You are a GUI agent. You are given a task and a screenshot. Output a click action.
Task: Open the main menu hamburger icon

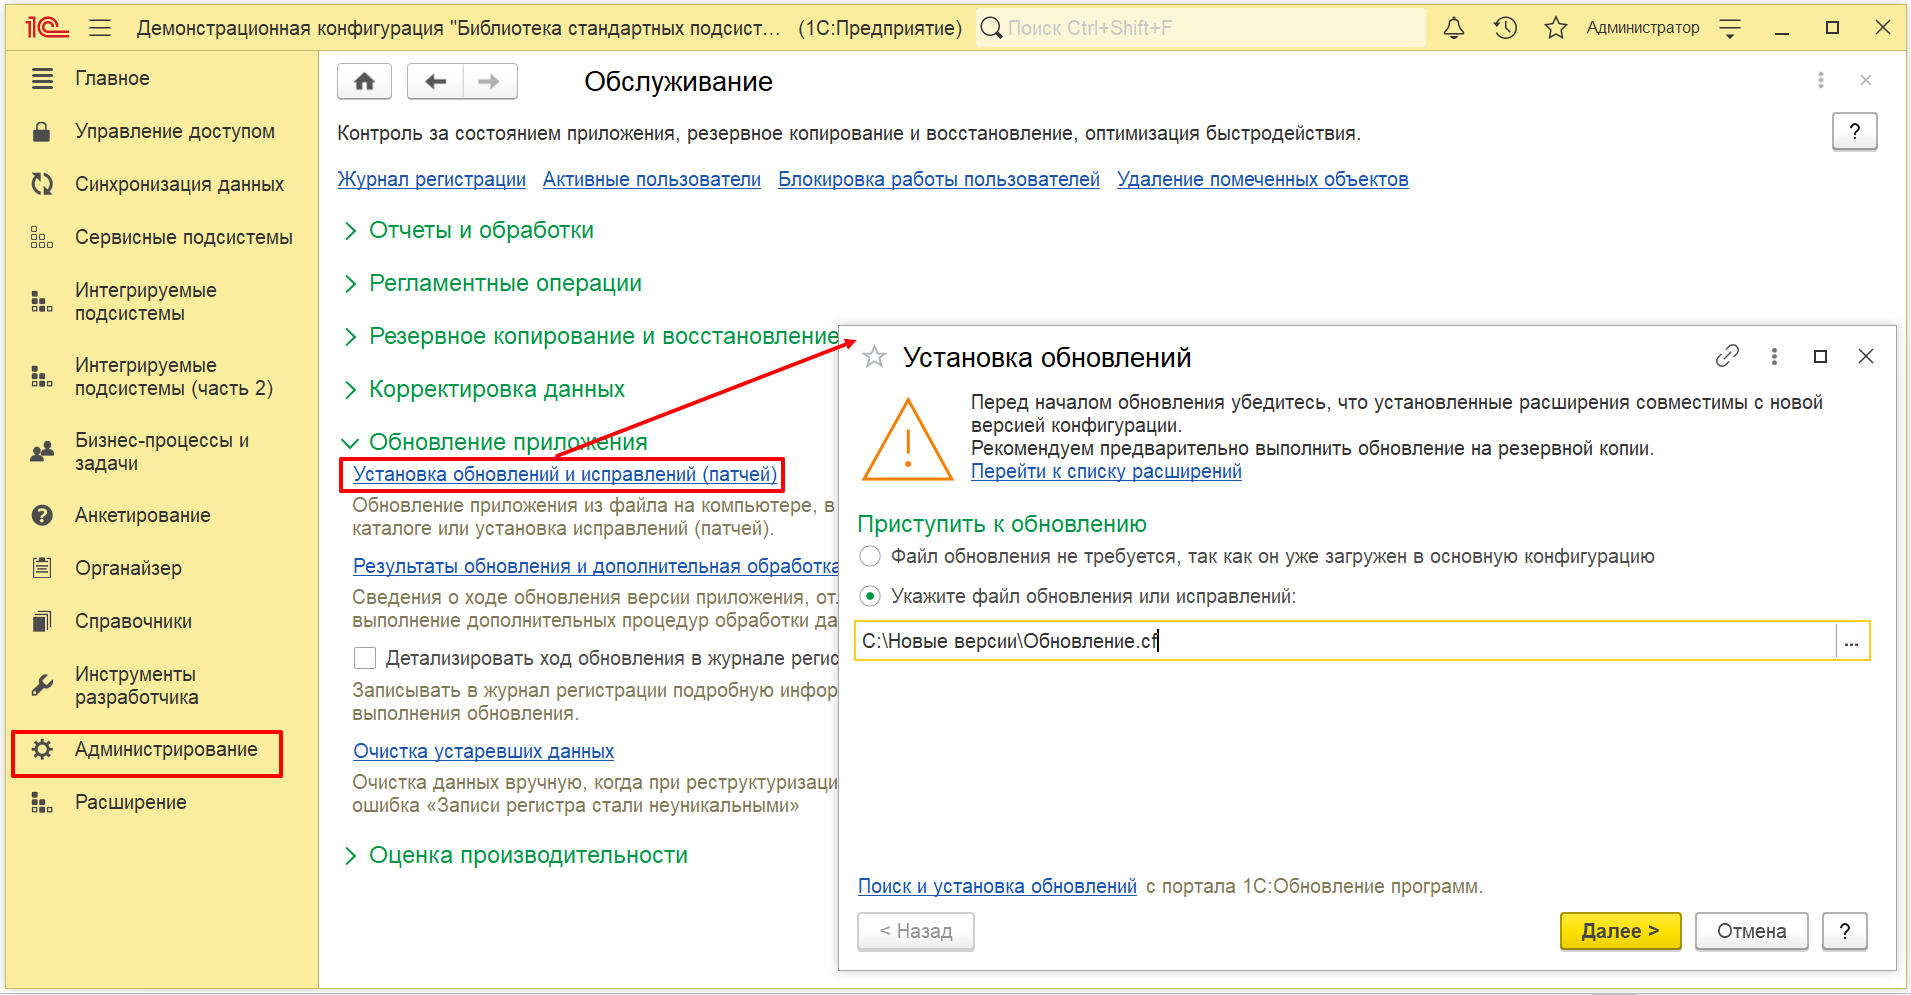(100, 28)
